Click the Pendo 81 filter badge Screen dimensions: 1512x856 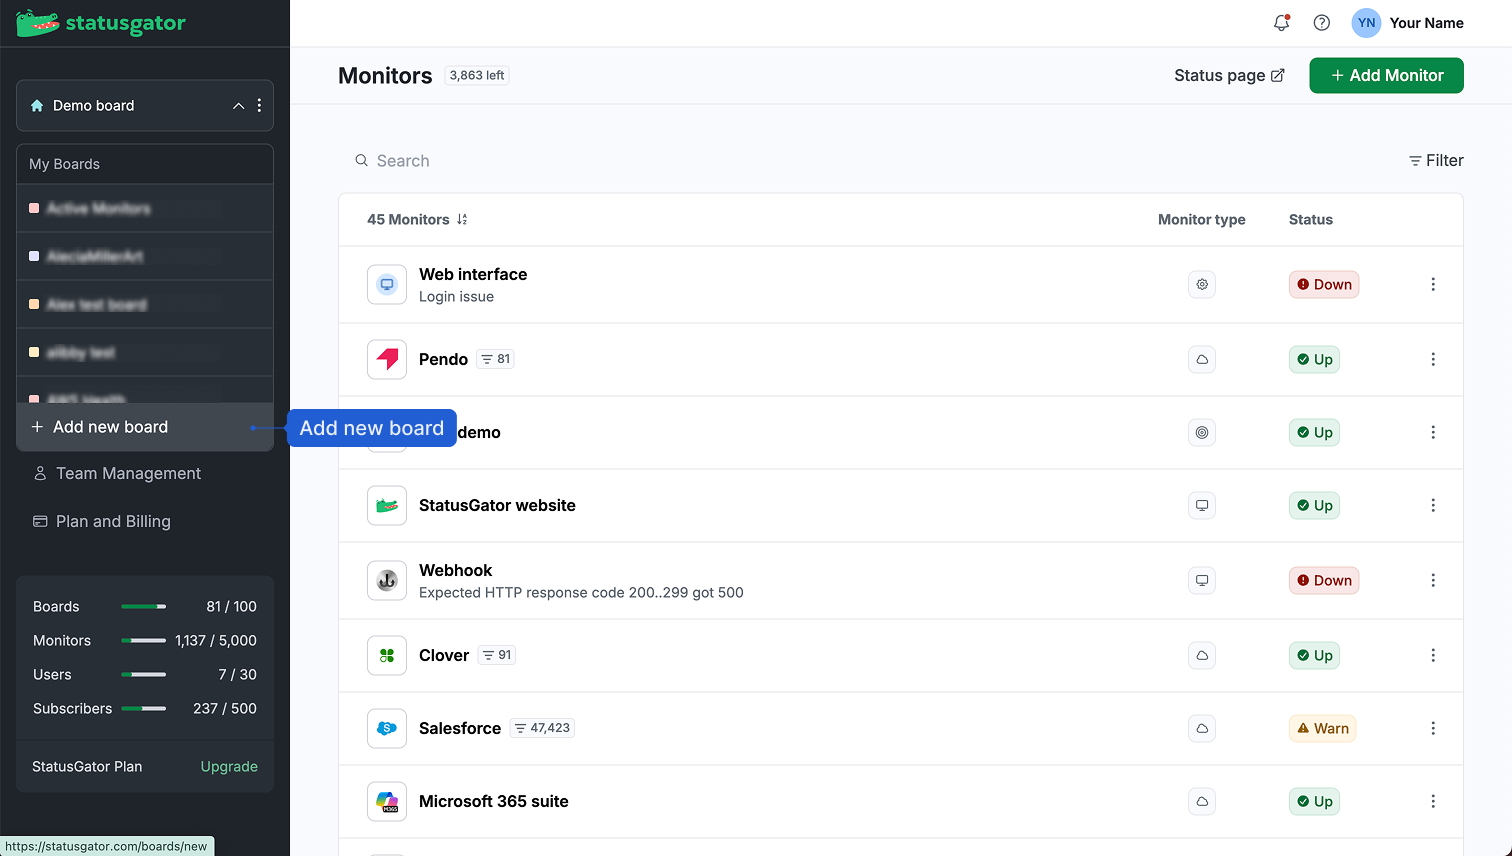[x=496, y=359]
